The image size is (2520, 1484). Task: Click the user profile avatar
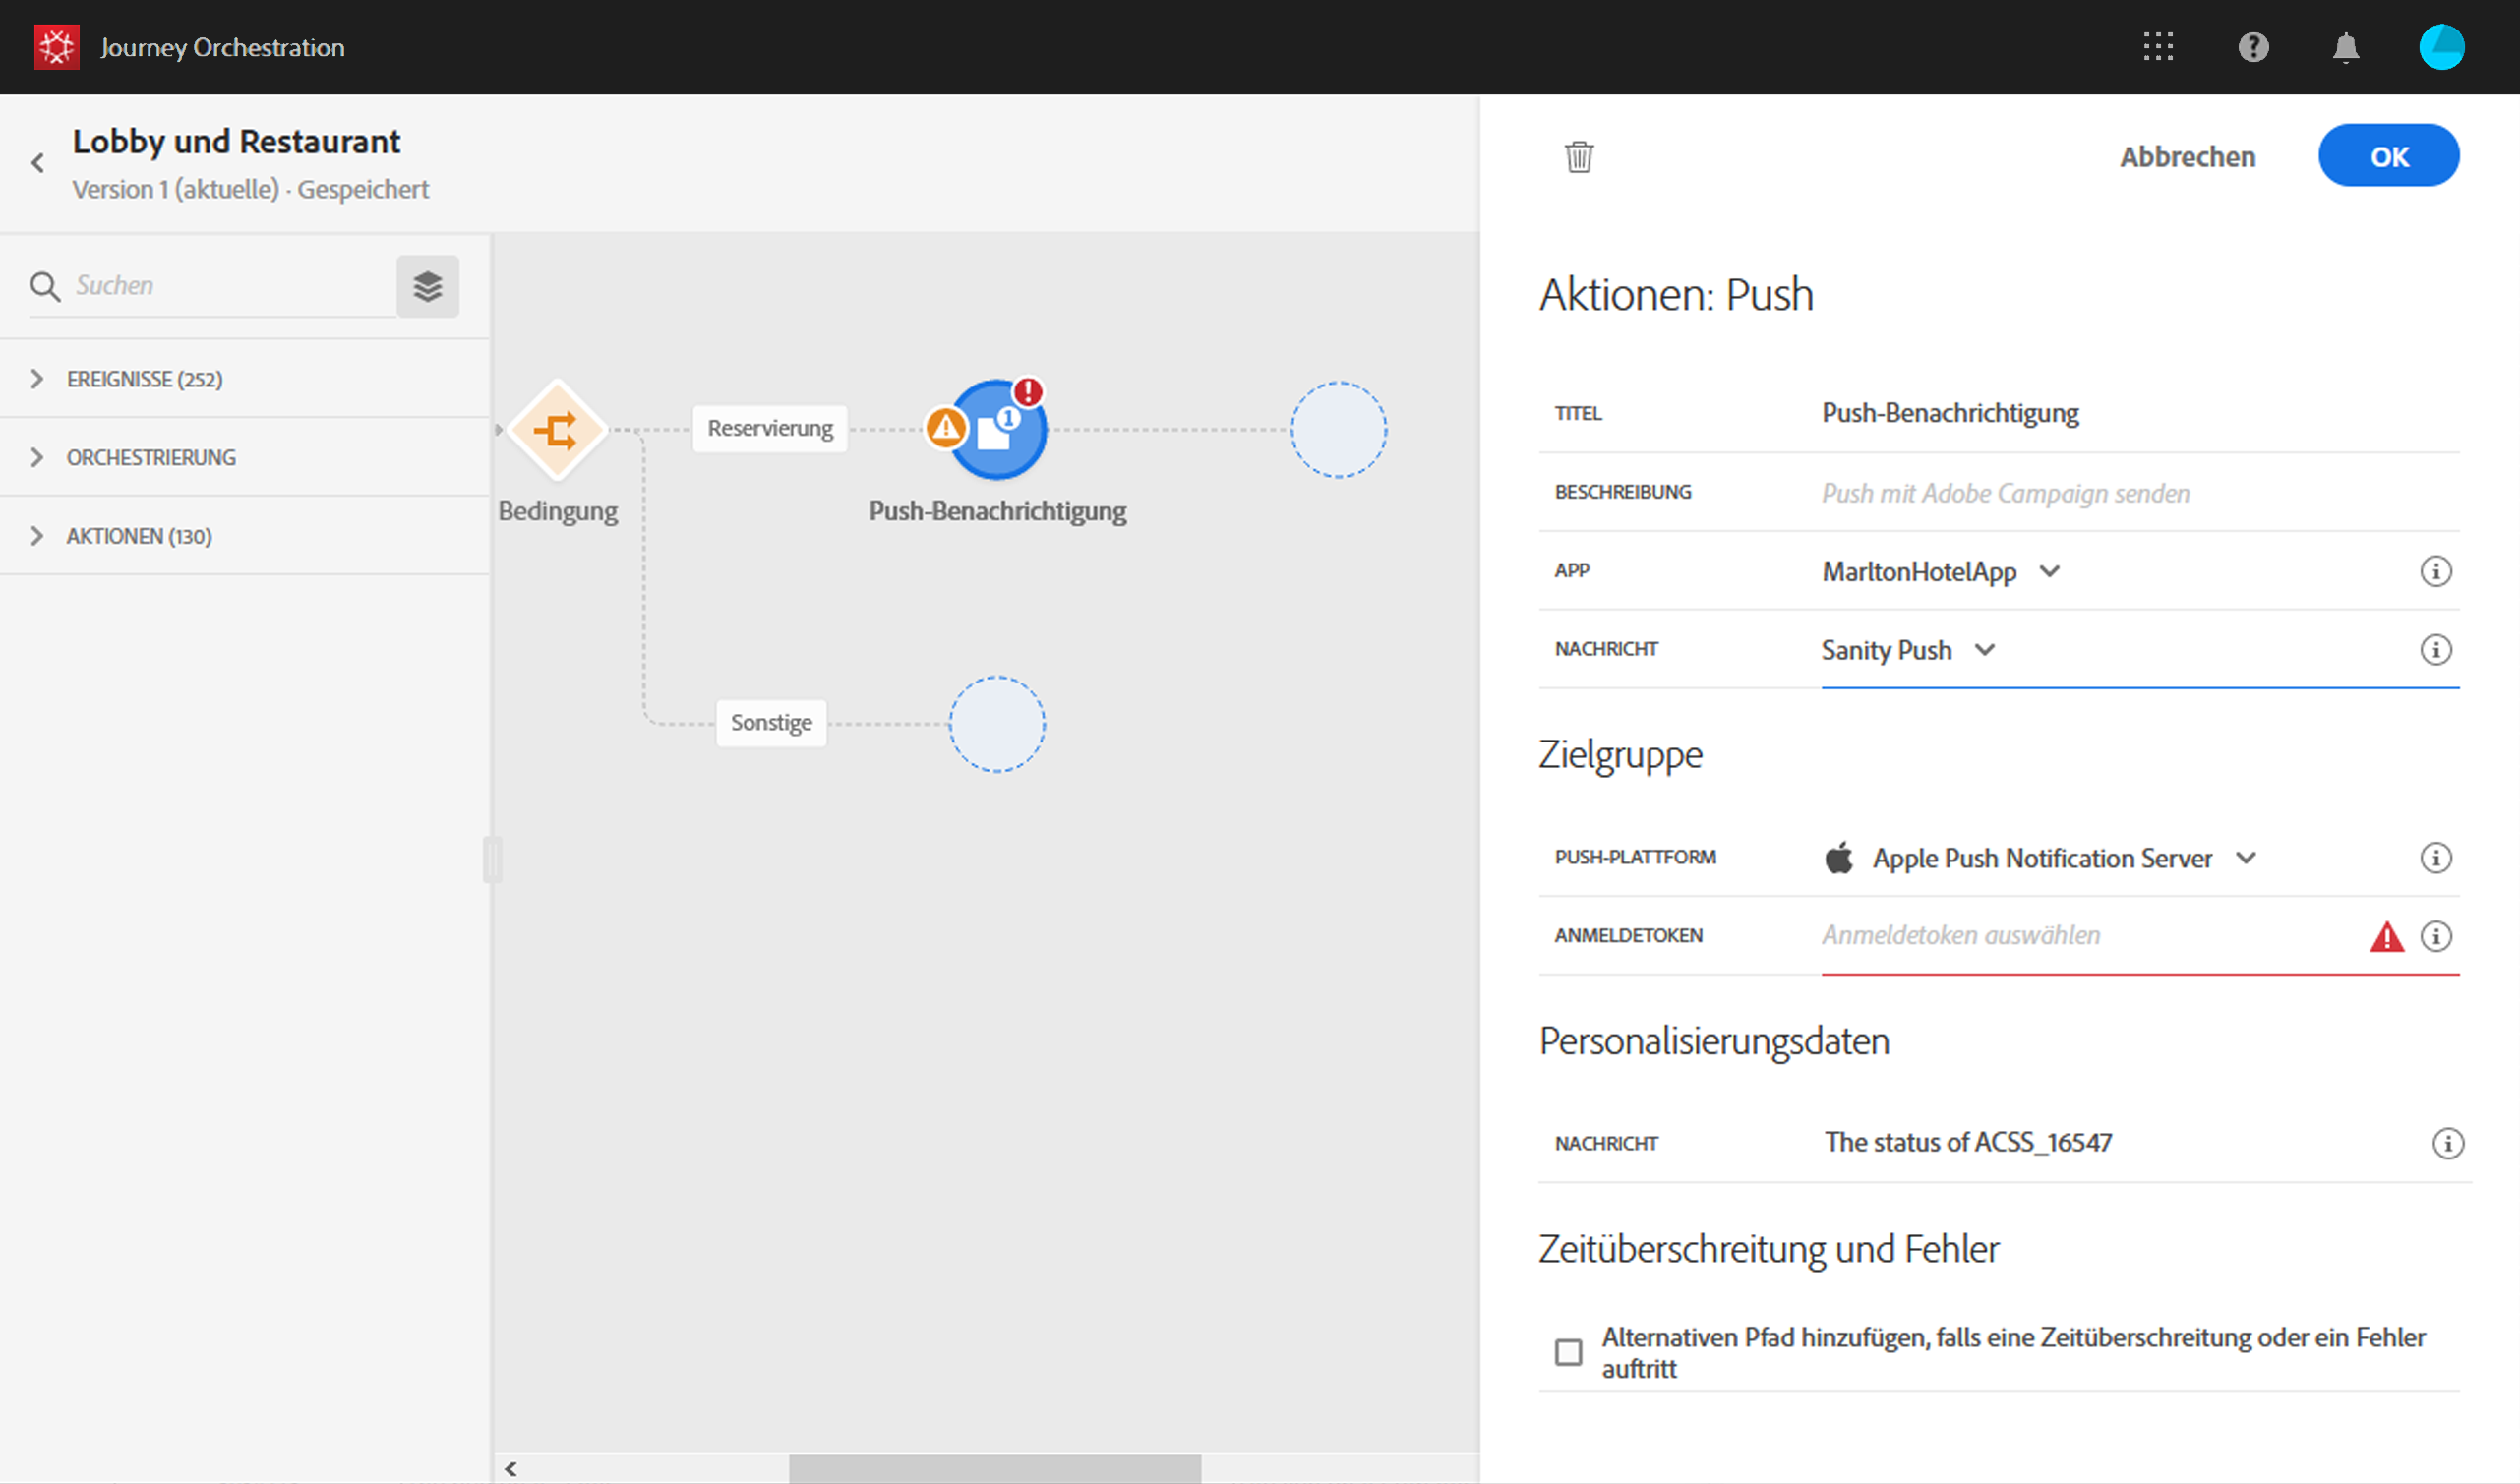click(2441, 47)
